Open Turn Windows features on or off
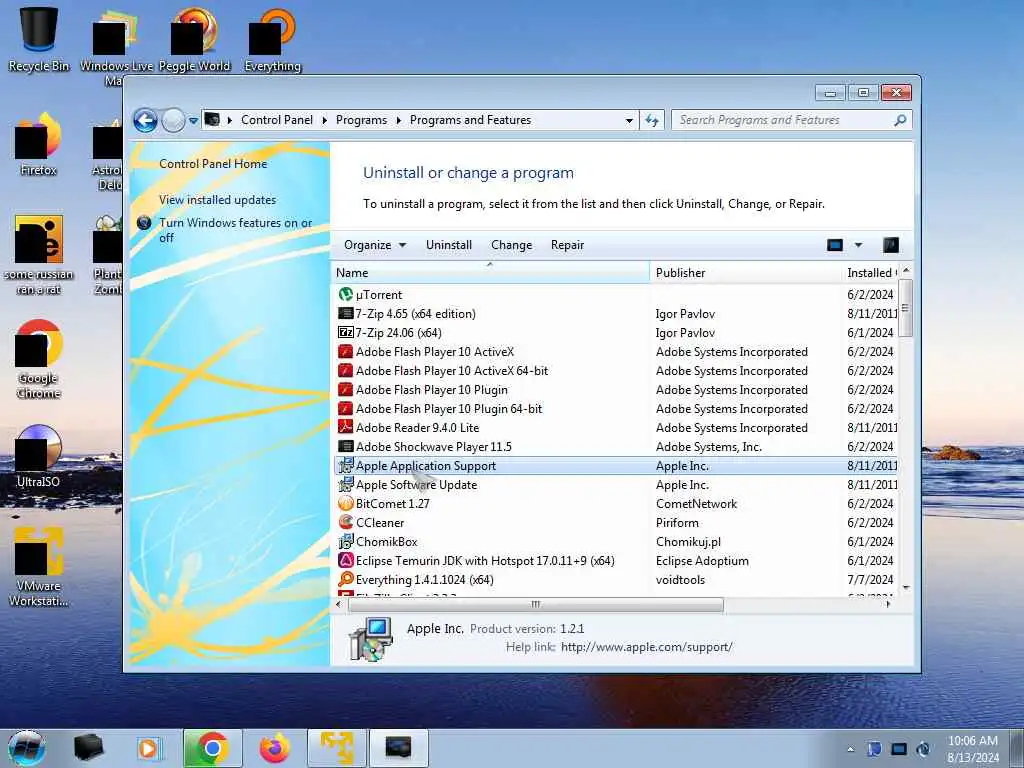 tap(235, 230)
